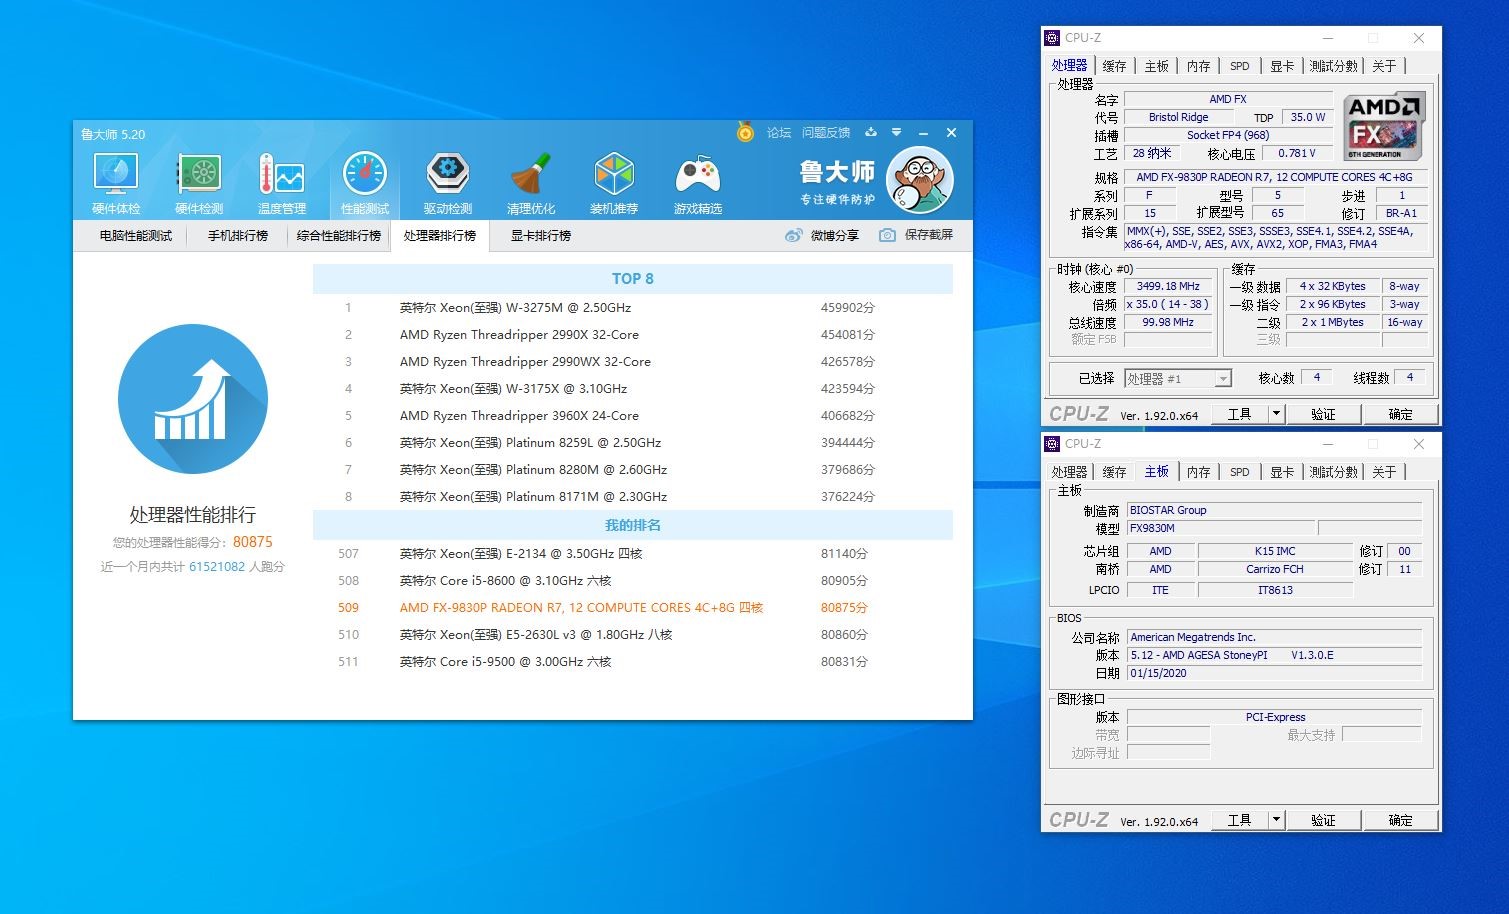Screen dimensions: 1509x914
Task: Click upper CPU-Z 工具 button
Action: coord(1240,414)
